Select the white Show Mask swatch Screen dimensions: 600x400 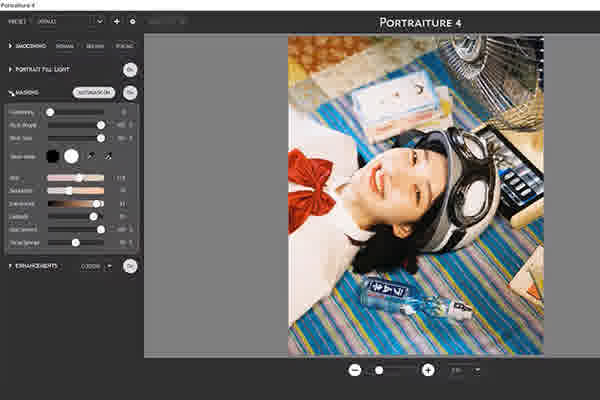click(71, 156)
